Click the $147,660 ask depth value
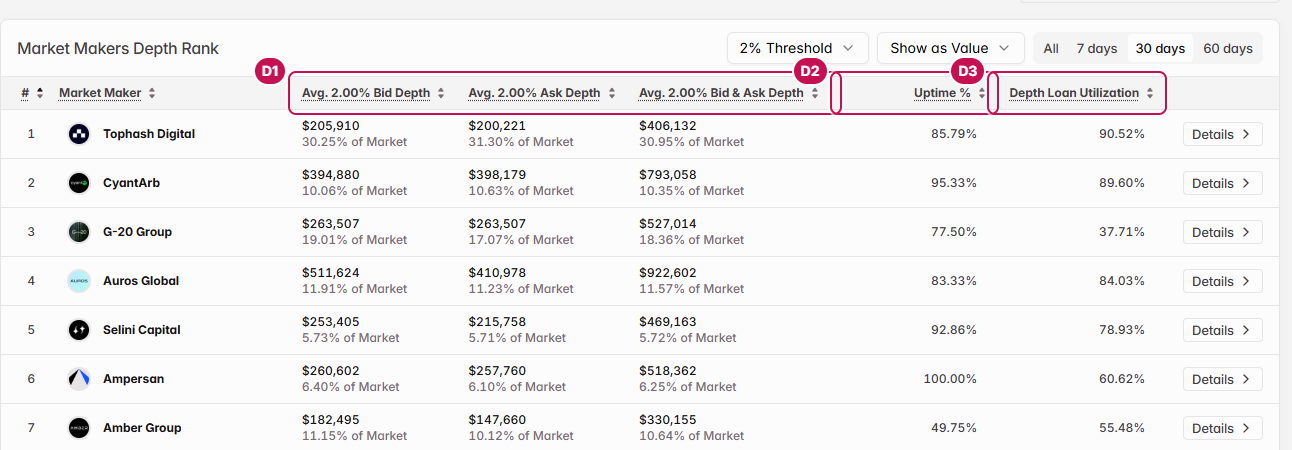The height and width of the screenshot is (450, 1292). coord(497,420)
